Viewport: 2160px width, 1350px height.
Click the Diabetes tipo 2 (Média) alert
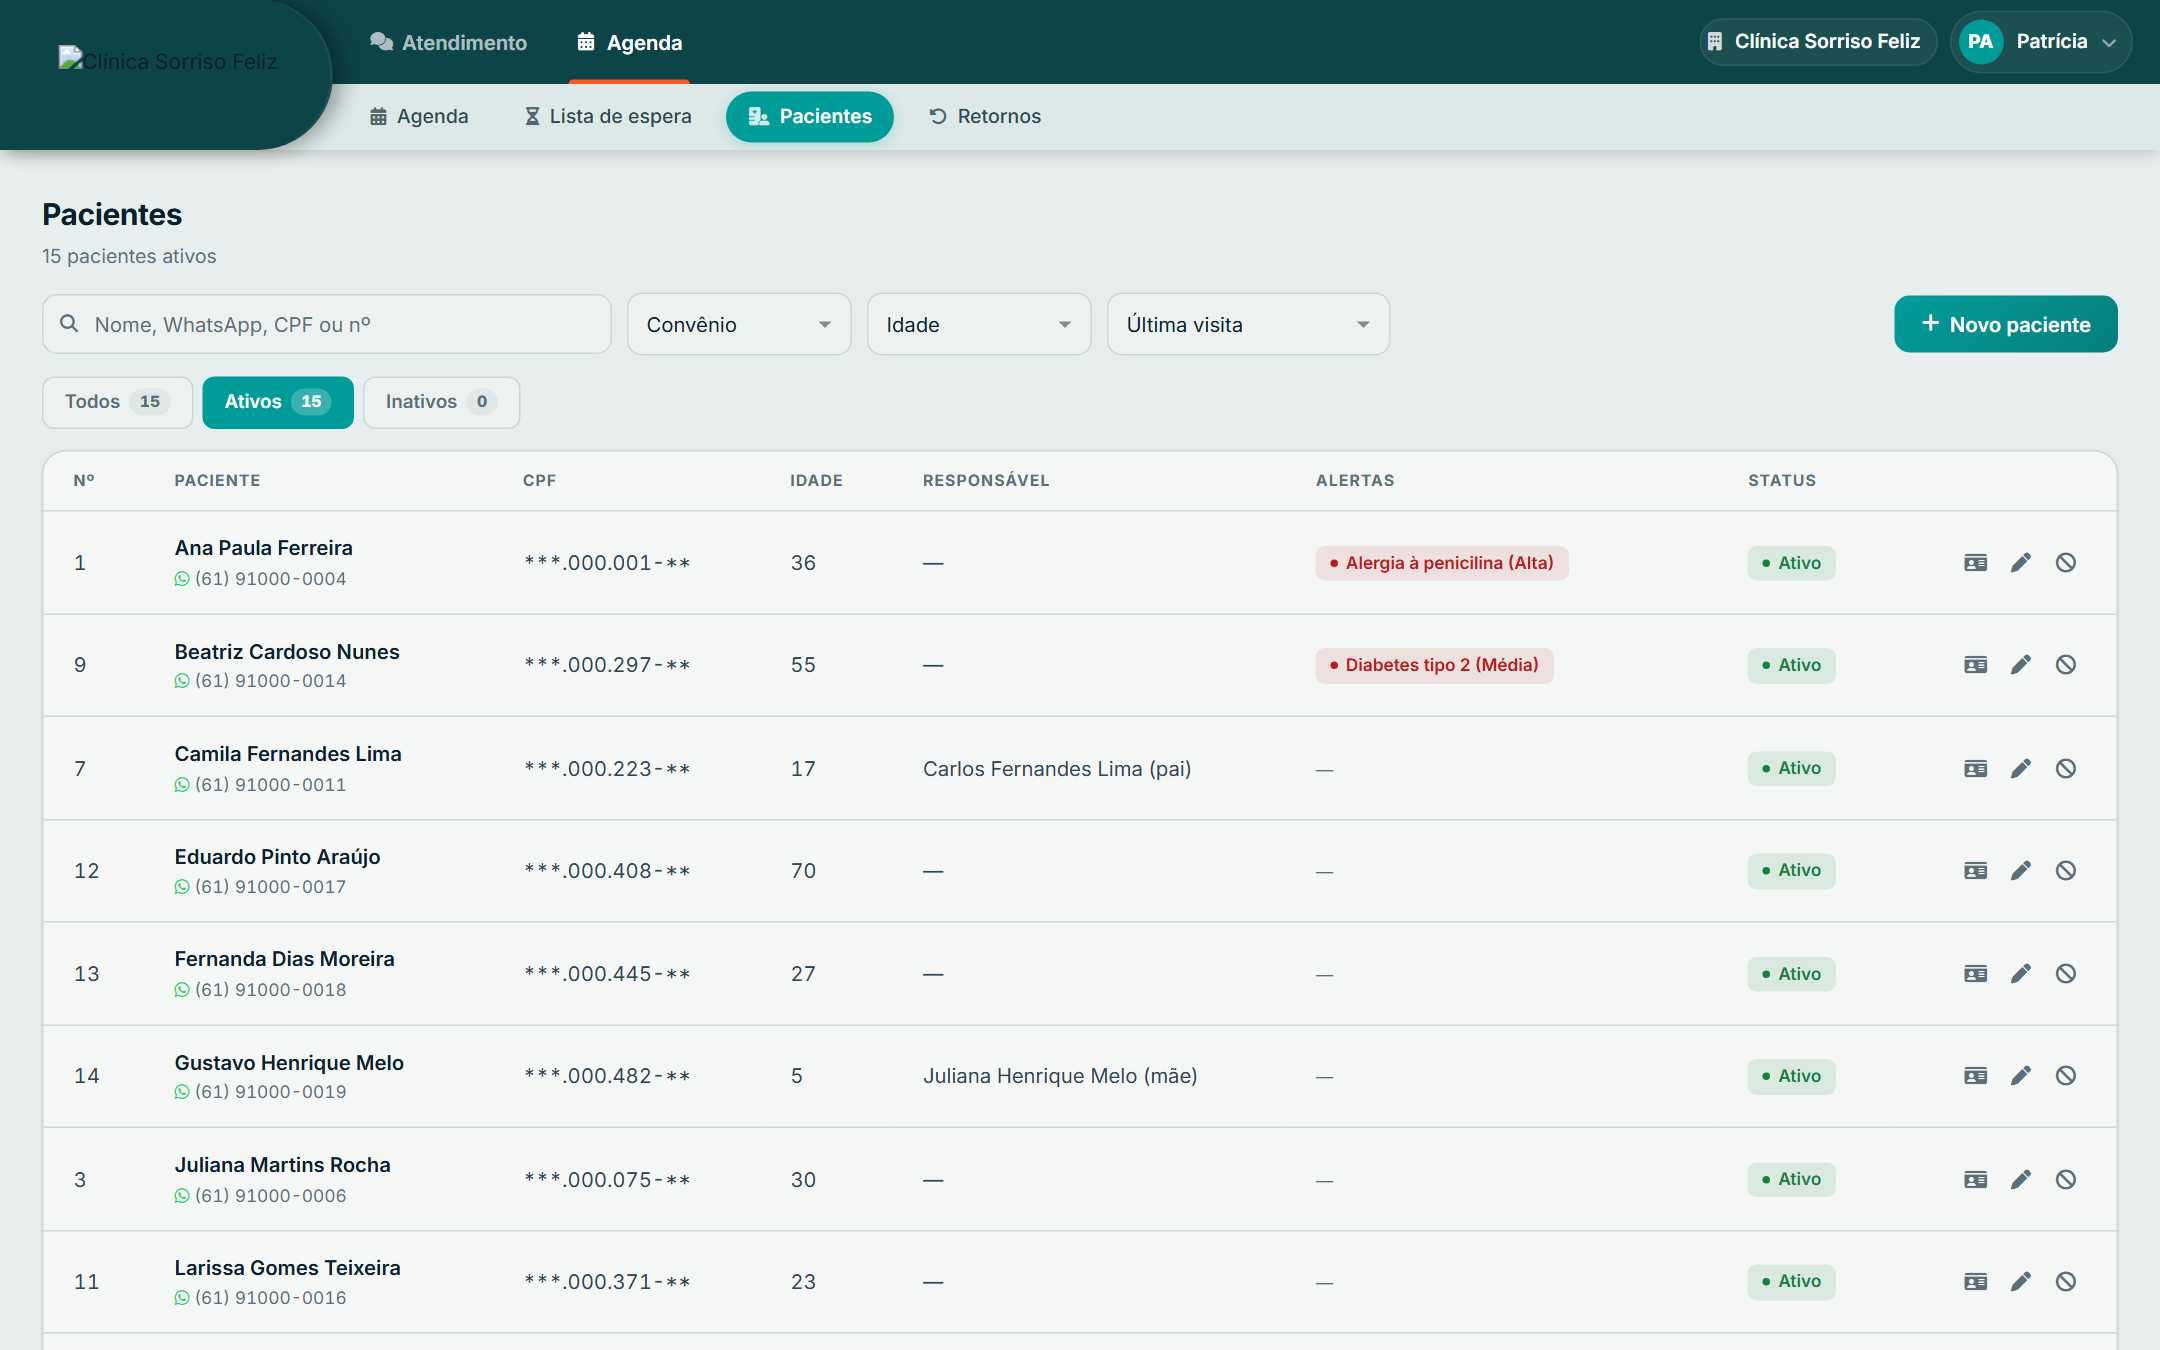point(1434,665)
